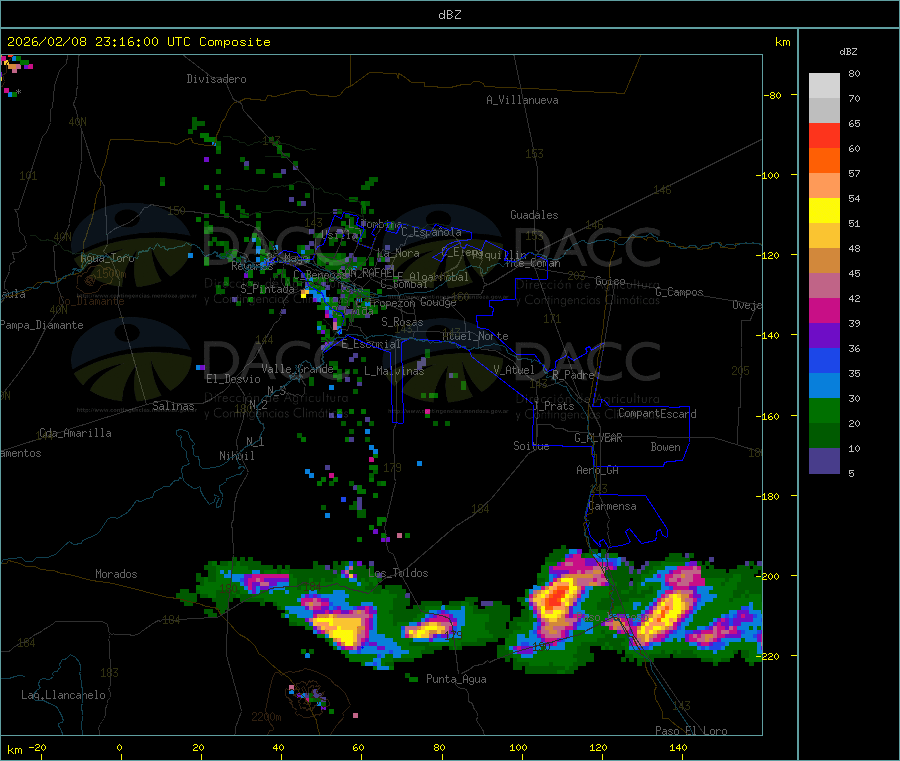Click the Punta_Agua map label
The height and width of the screenshot is (761, 900).
(x=456, y=679)
